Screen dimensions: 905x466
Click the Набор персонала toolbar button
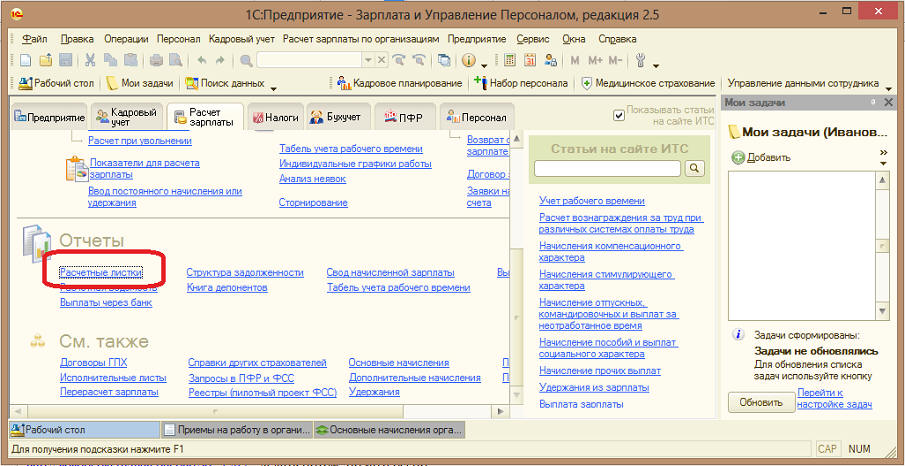521,83
